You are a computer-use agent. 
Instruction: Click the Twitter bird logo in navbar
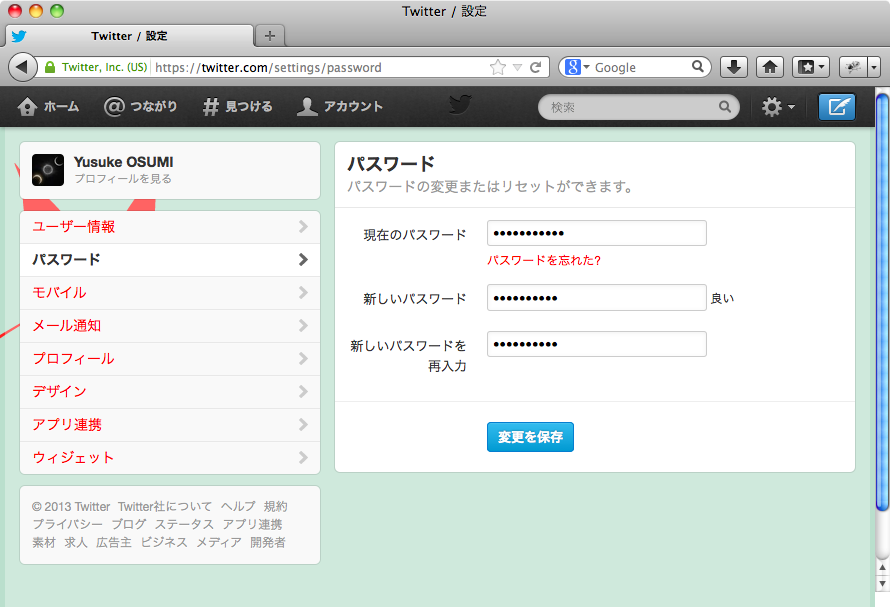[460, 105]
